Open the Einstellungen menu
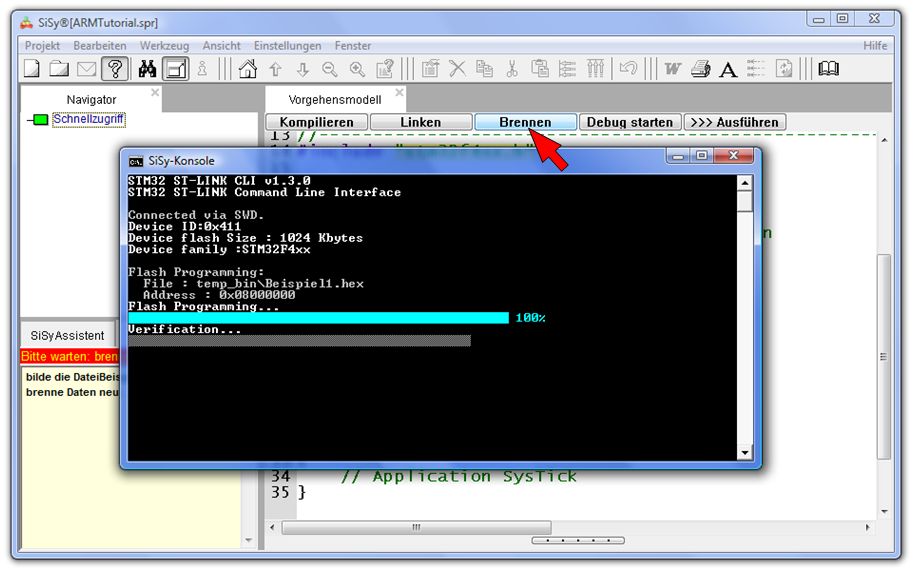This screenshot has height=569, width=914. [x=287, y=45]
